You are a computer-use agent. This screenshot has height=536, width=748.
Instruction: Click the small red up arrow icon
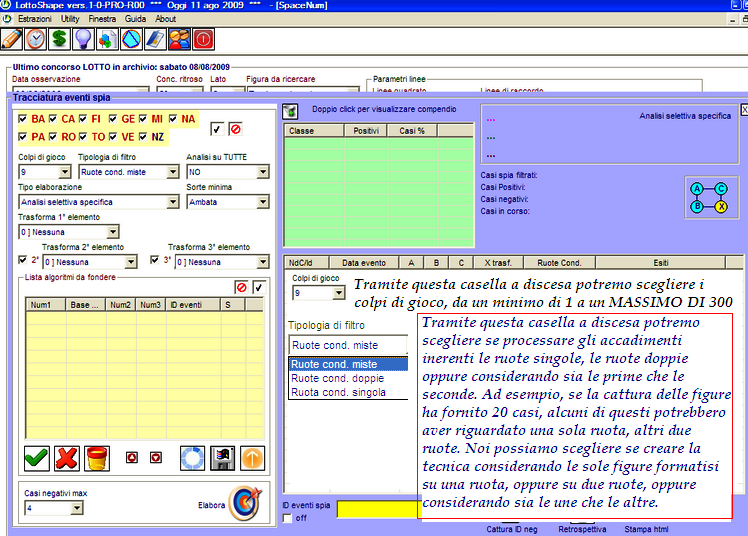coord(132,457)
